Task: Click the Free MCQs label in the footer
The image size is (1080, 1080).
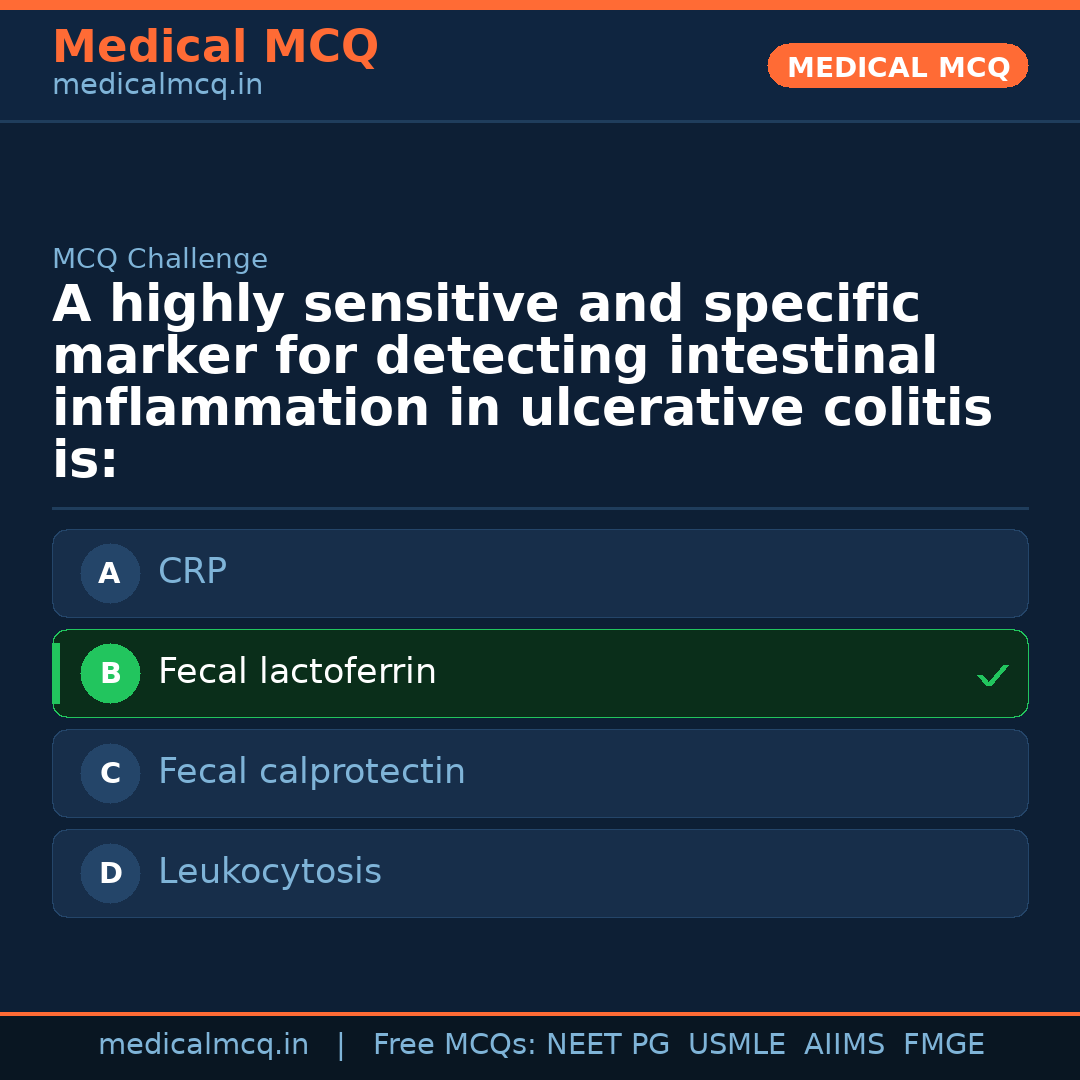Action: 454,1045
